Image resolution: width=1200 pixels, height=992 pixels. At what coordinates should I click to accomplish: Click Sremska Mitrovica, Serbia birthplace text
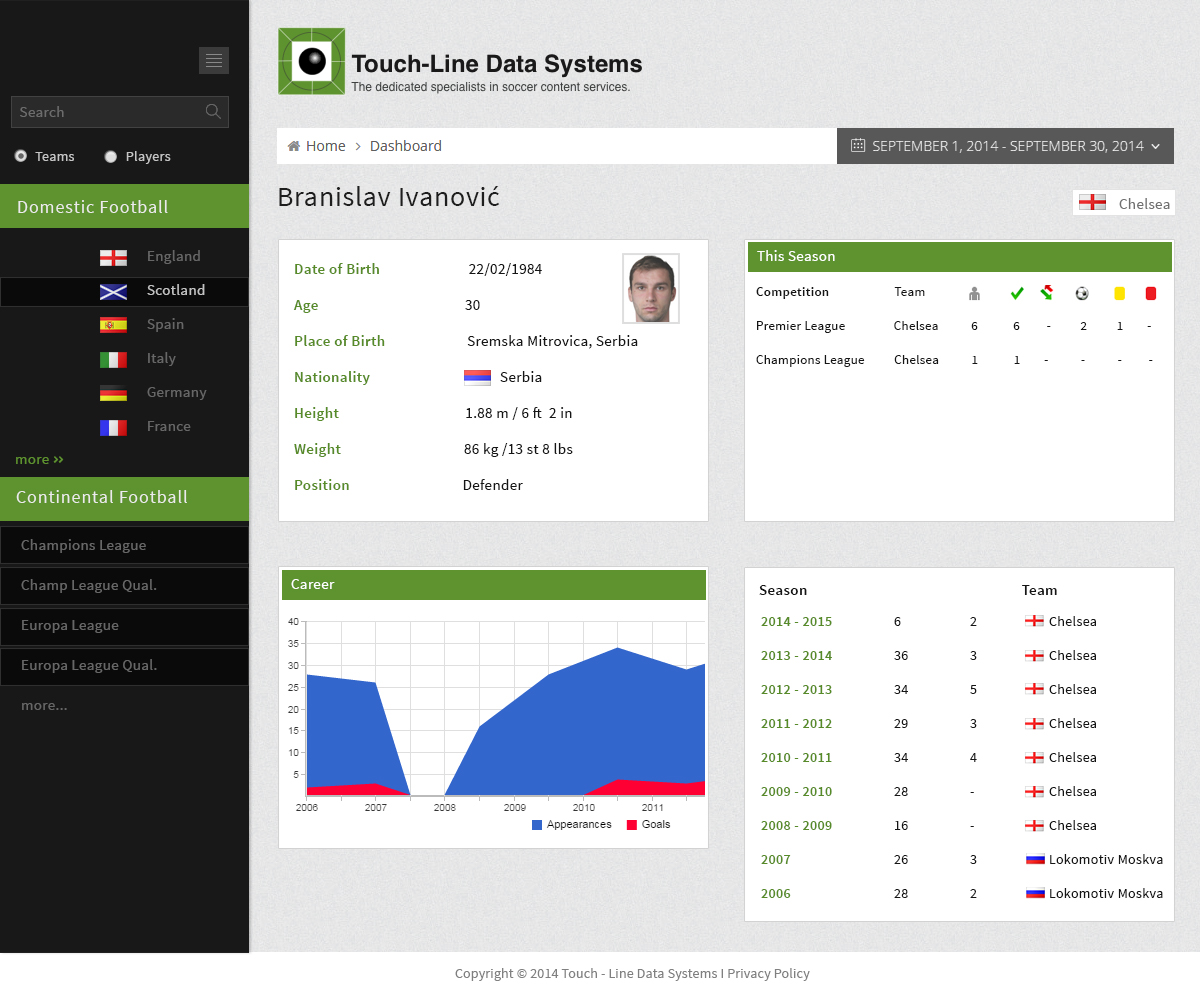pyautogui.click(x=552, y=341)
